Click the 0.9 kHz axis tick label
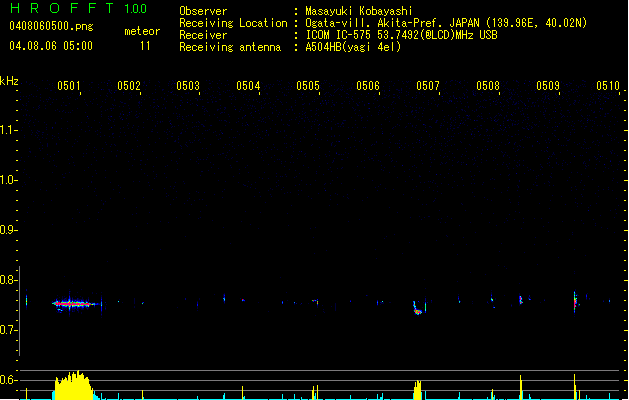629x400 pixels. click(8, 230)
